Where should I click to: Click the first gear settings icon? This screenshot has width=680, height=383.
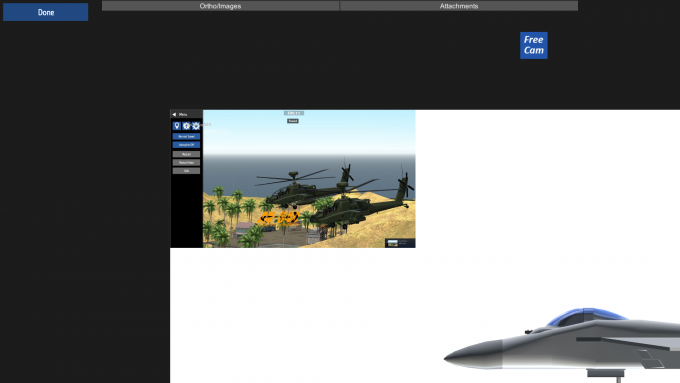pos(186,126)
